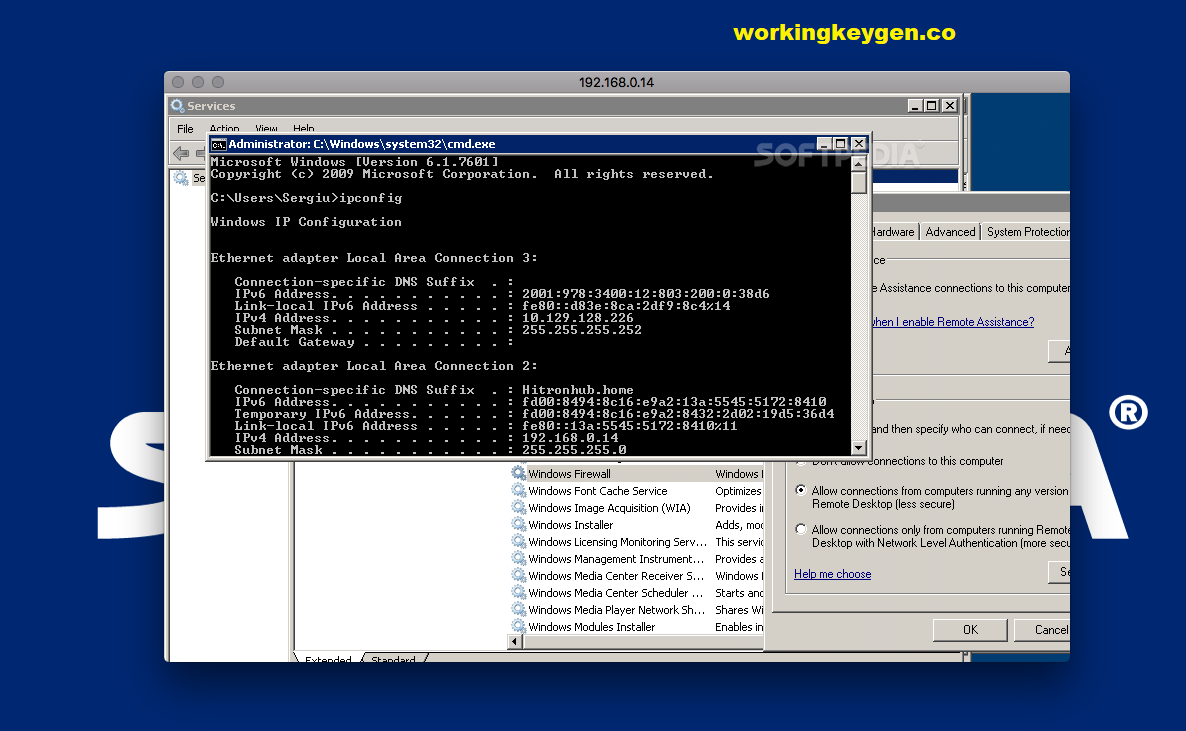Click the Windows Installer service icon
The image size is (1186, 731).
[519, 524]
